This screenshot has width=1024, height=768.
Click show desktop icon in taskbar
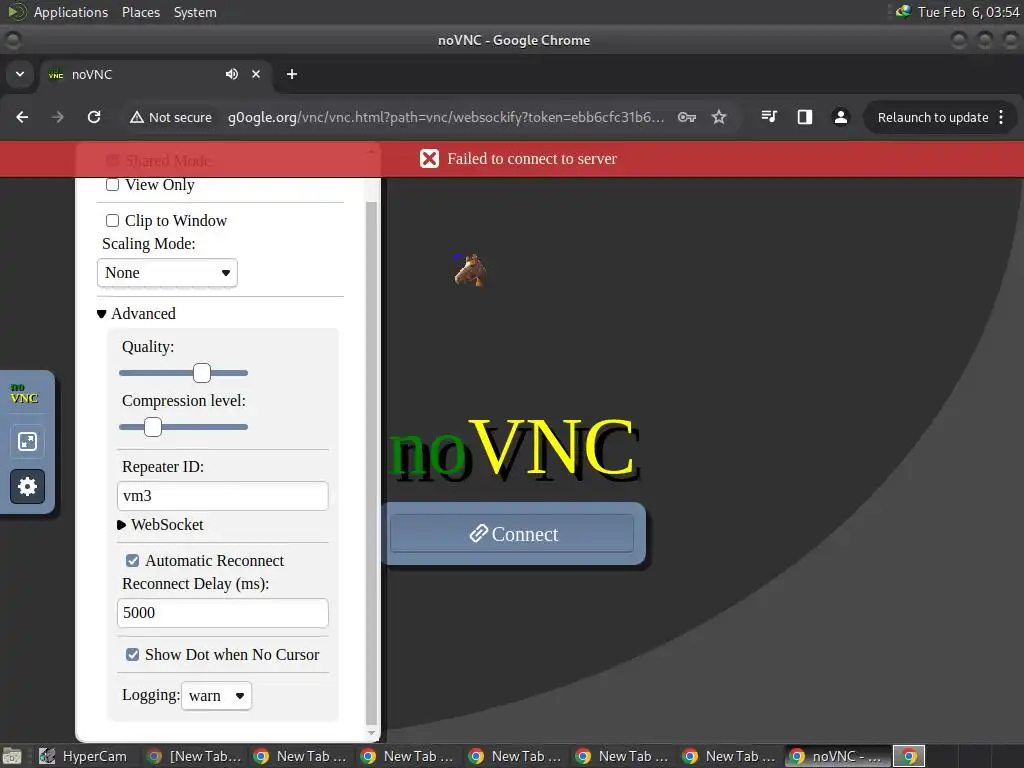click(12, 756)
